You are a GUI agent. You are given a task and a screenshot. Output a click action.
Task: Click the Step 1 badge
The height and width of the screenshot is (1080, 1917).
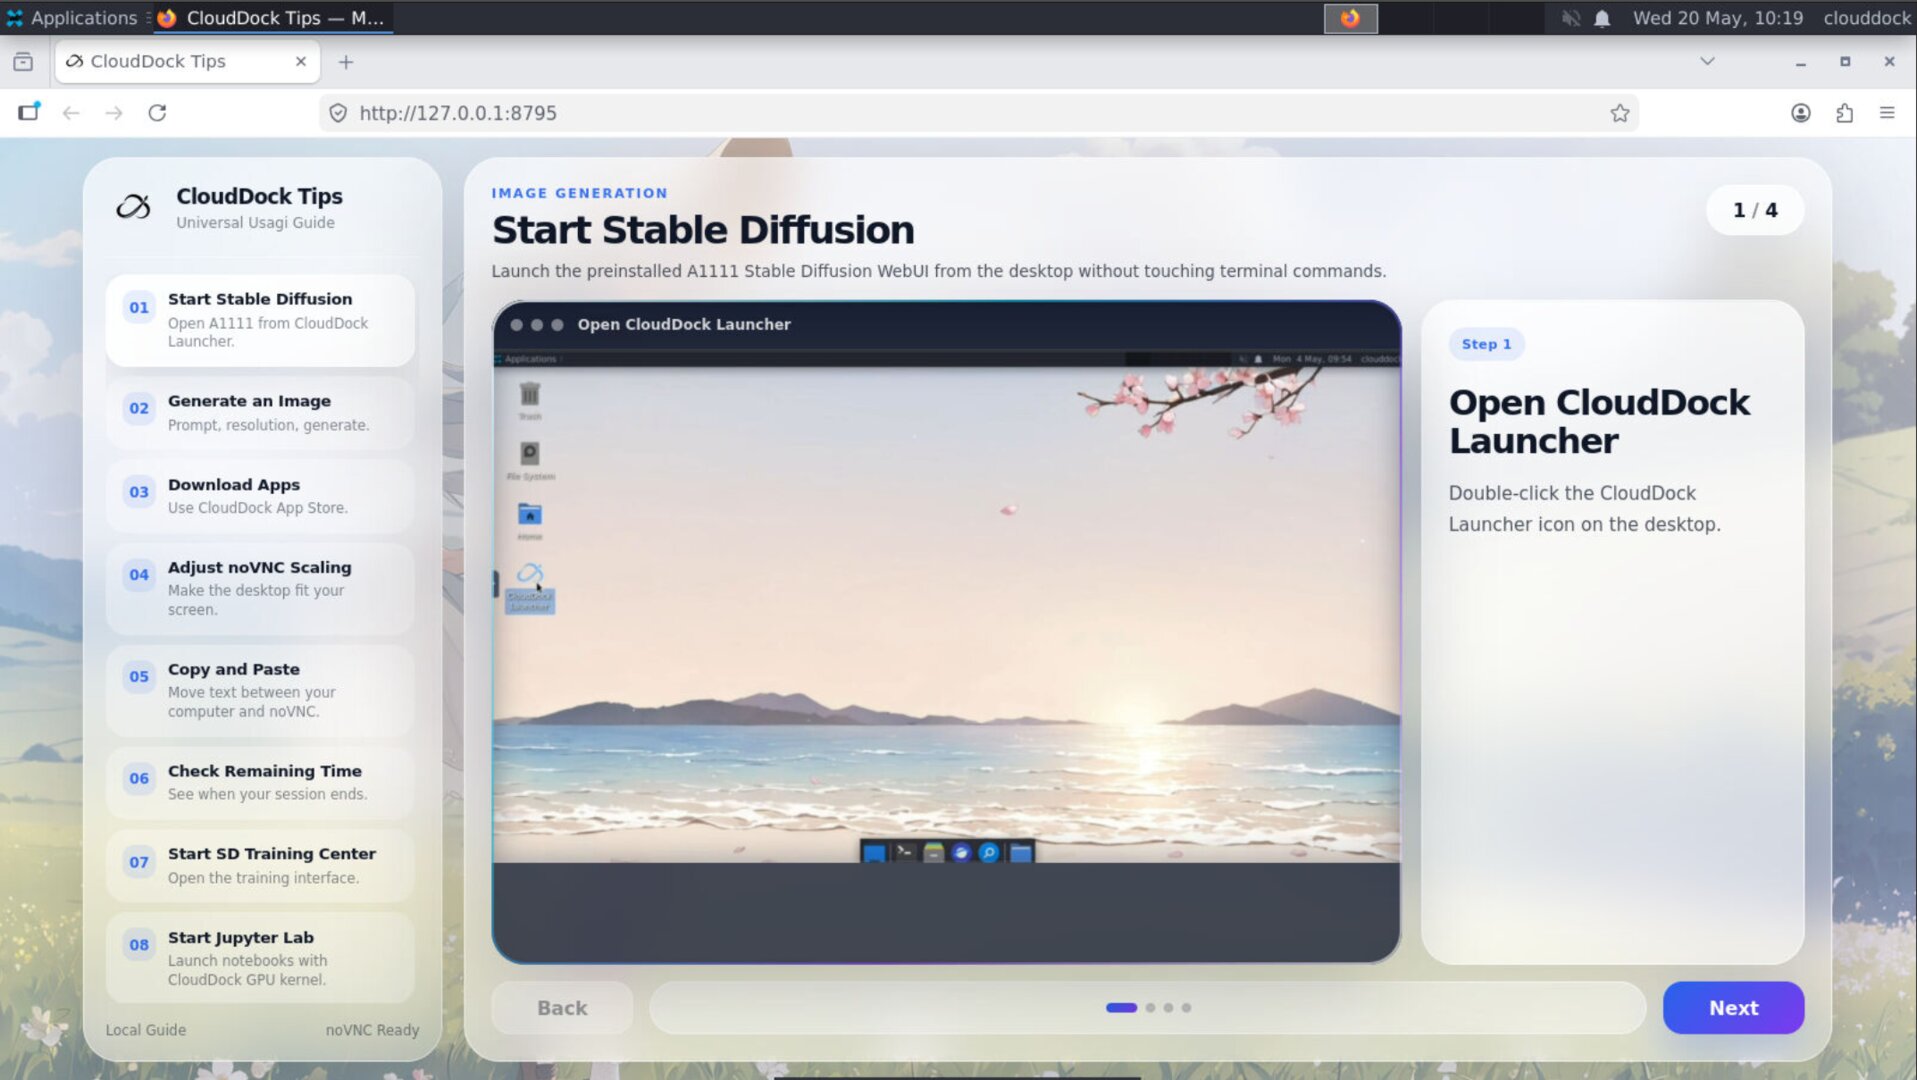point(1486,344)
